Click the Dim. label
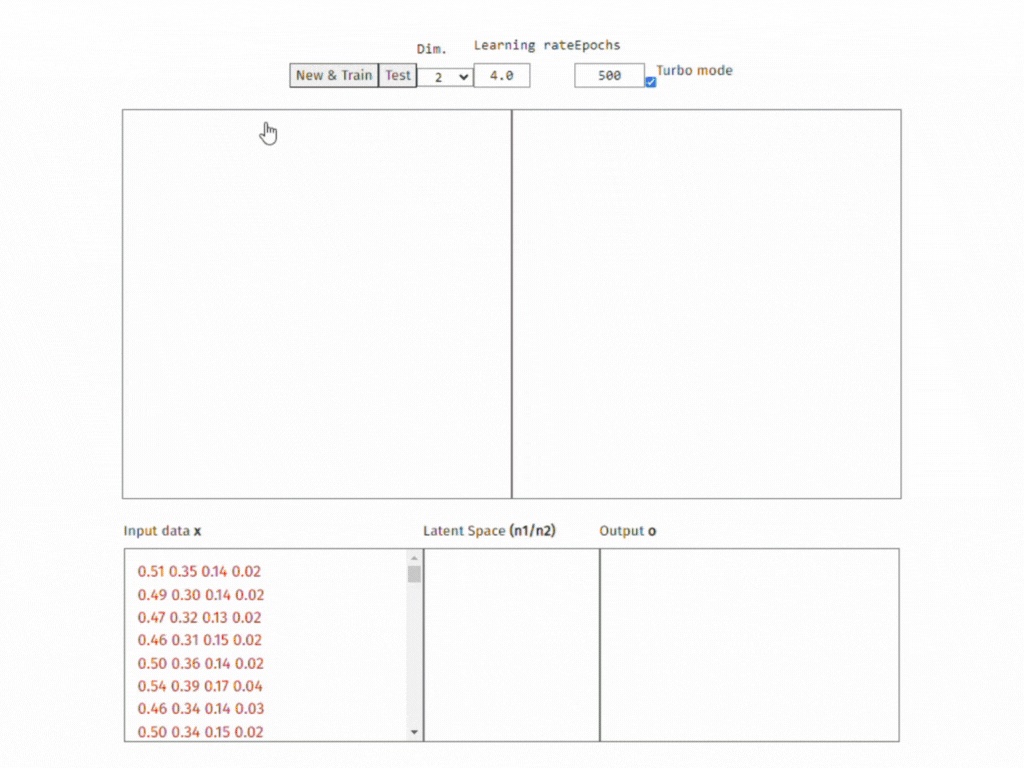 [x=432, y=49]
